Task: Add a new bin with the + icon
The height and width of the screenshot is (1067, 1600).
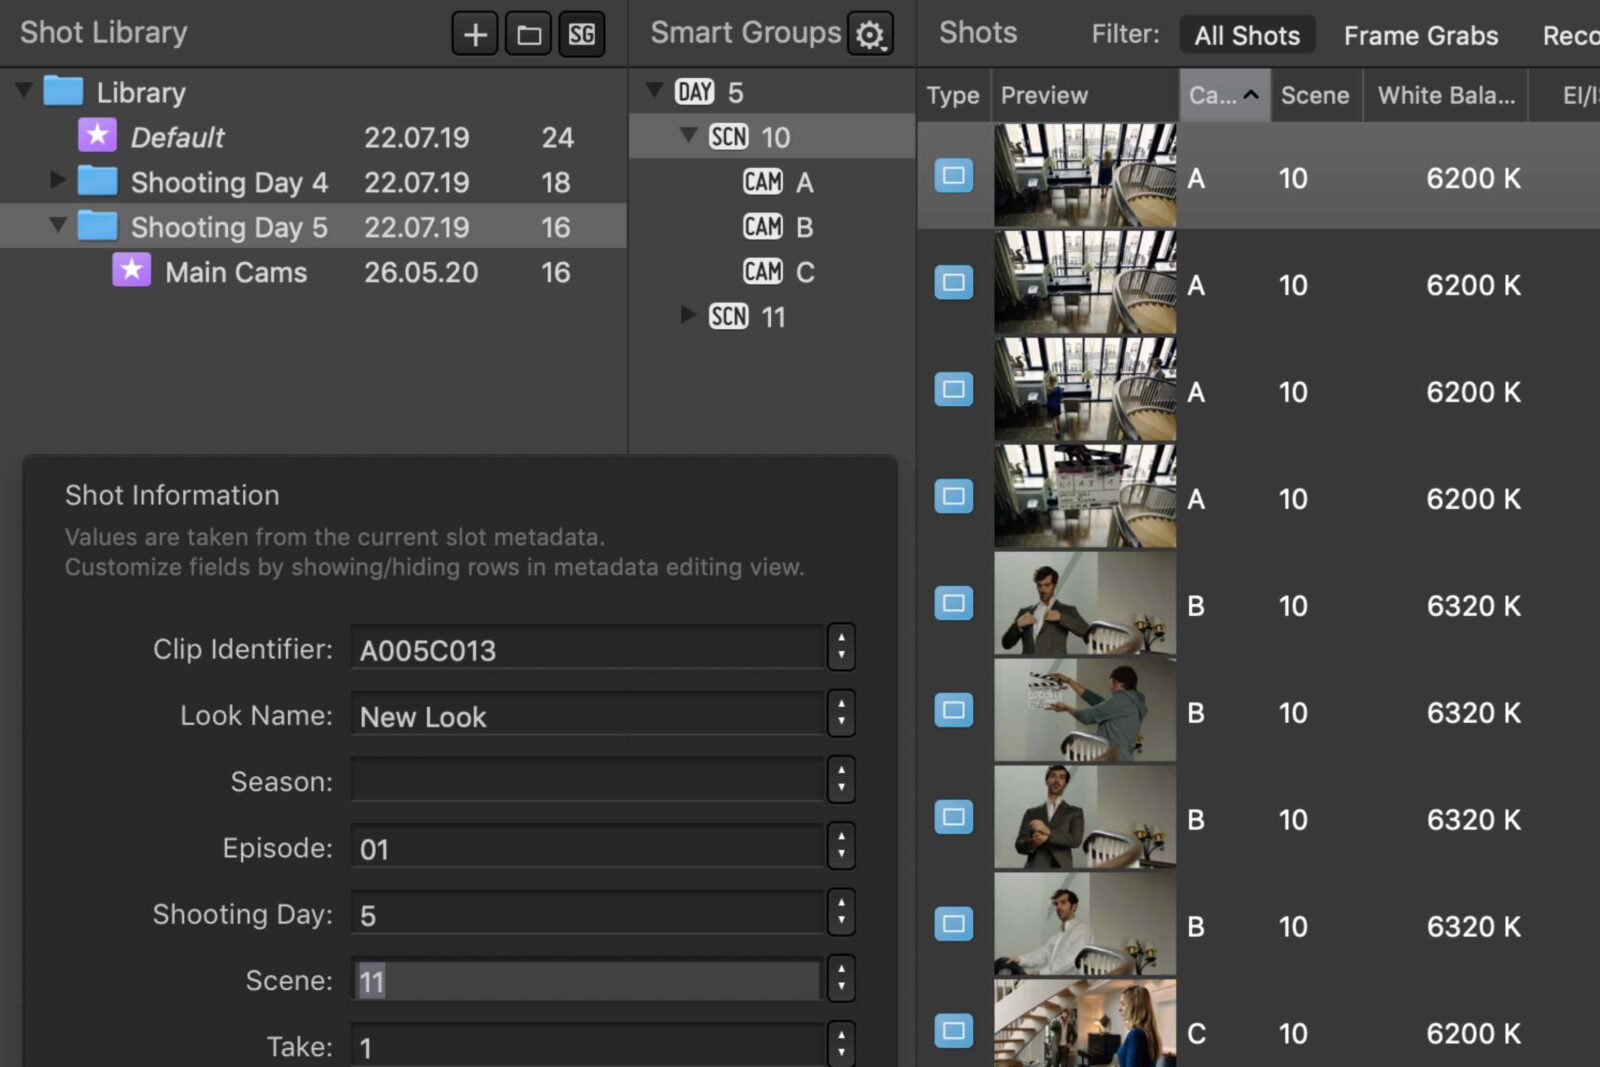Action: pos(474,32)
